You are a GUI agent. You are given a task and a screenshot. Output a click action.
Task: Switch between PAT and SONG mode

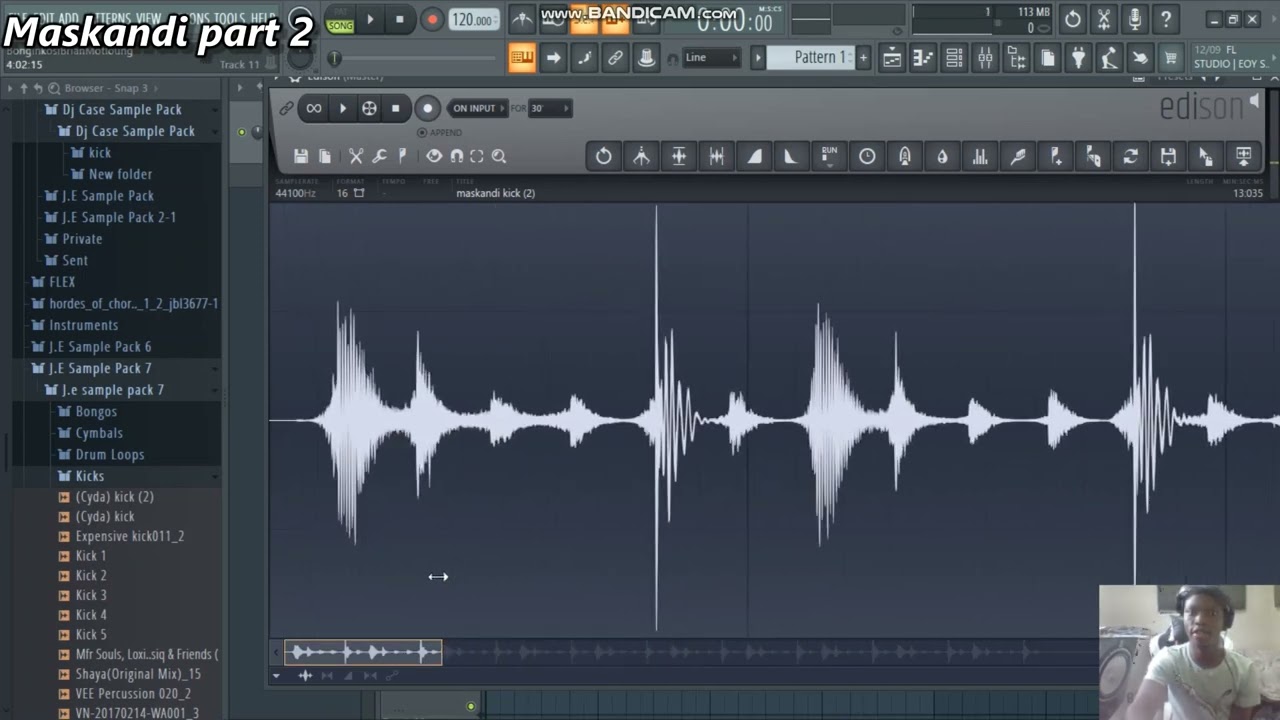[x=340, y=19]
